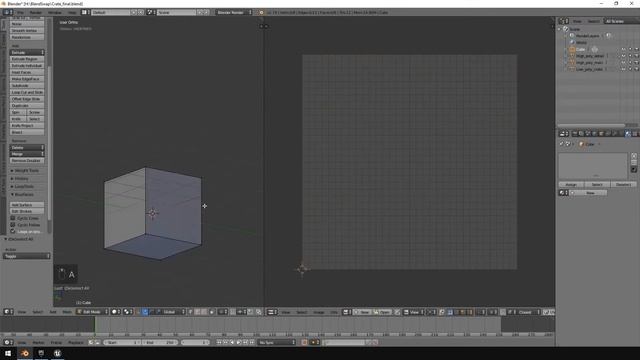Click the pivot point selector icon

[128, 312]
